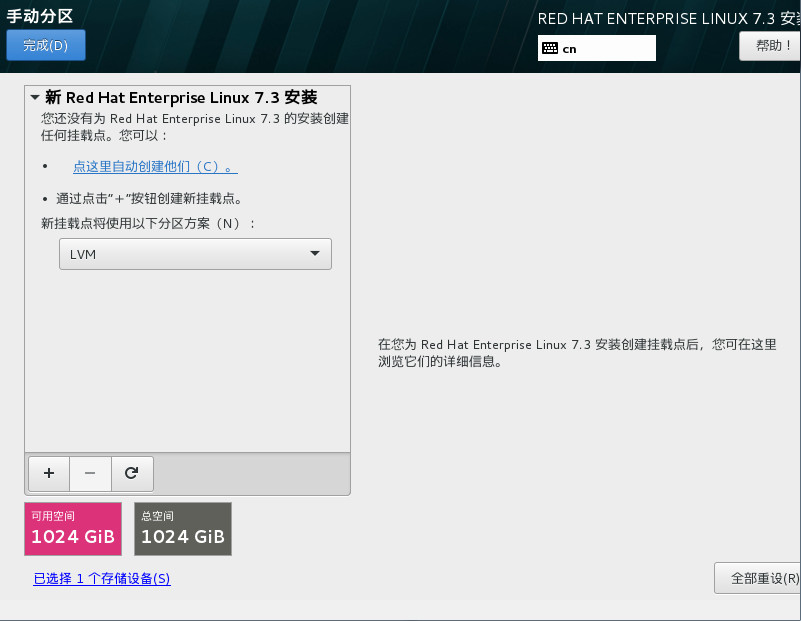The width and height of the screenshot is (801, 621).
Task: Click the available space 1024 GiB box
Action: point(73,529)
